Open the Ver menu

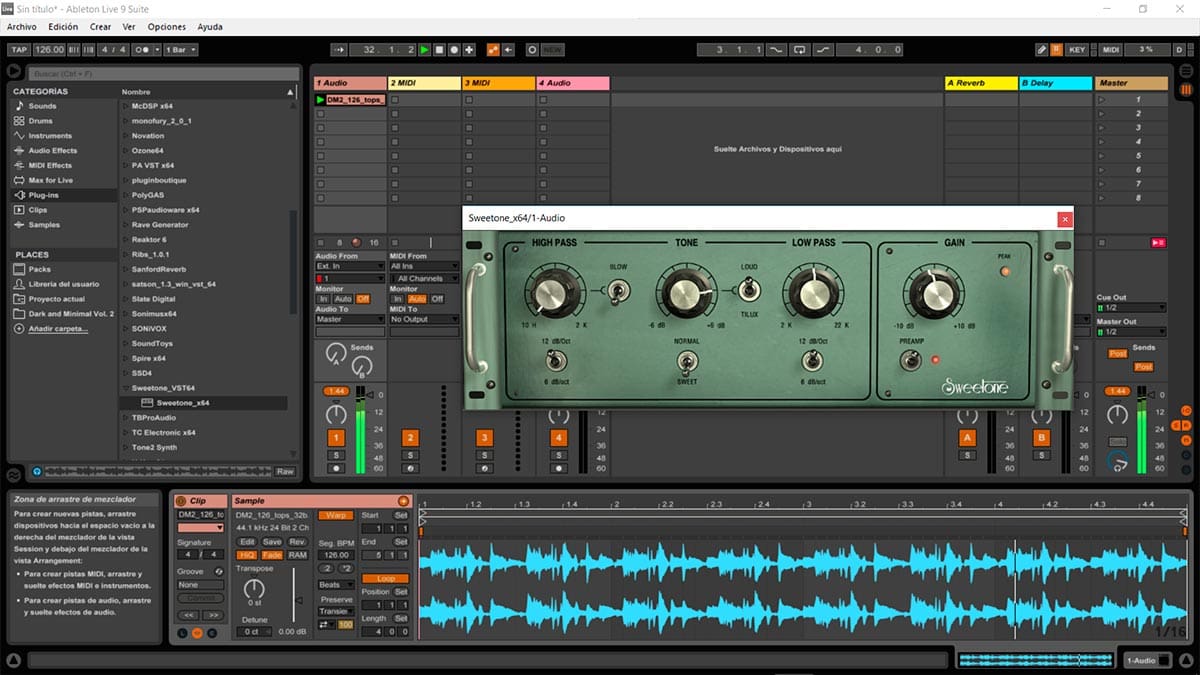(129, 27)
